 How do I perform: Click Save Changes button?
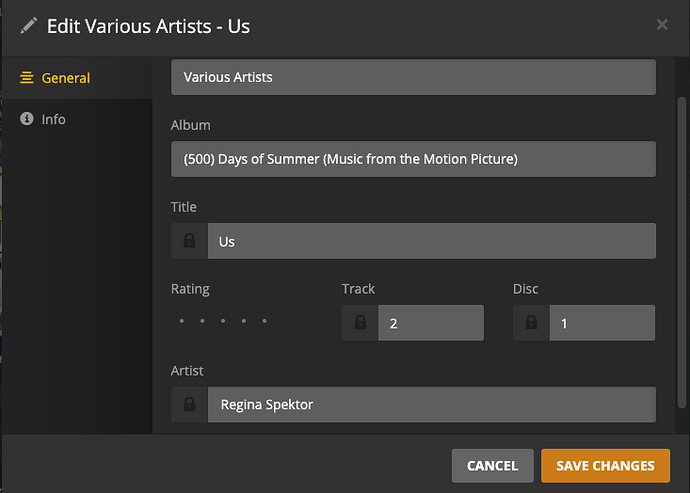pos(605,465)
